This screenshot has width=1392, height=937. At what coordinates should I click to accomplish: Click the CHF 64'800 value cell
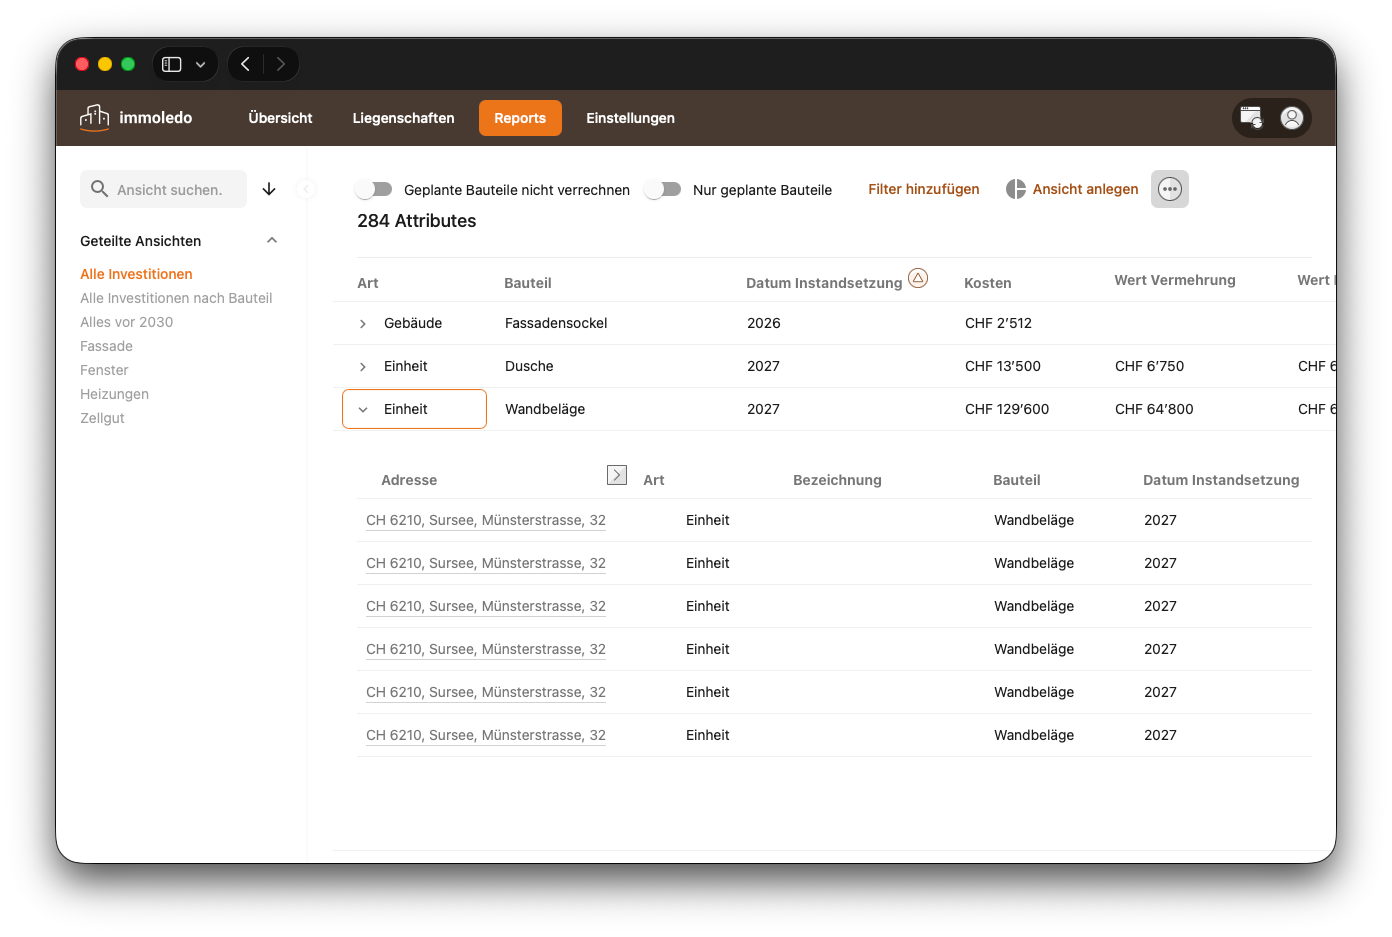1154,409
